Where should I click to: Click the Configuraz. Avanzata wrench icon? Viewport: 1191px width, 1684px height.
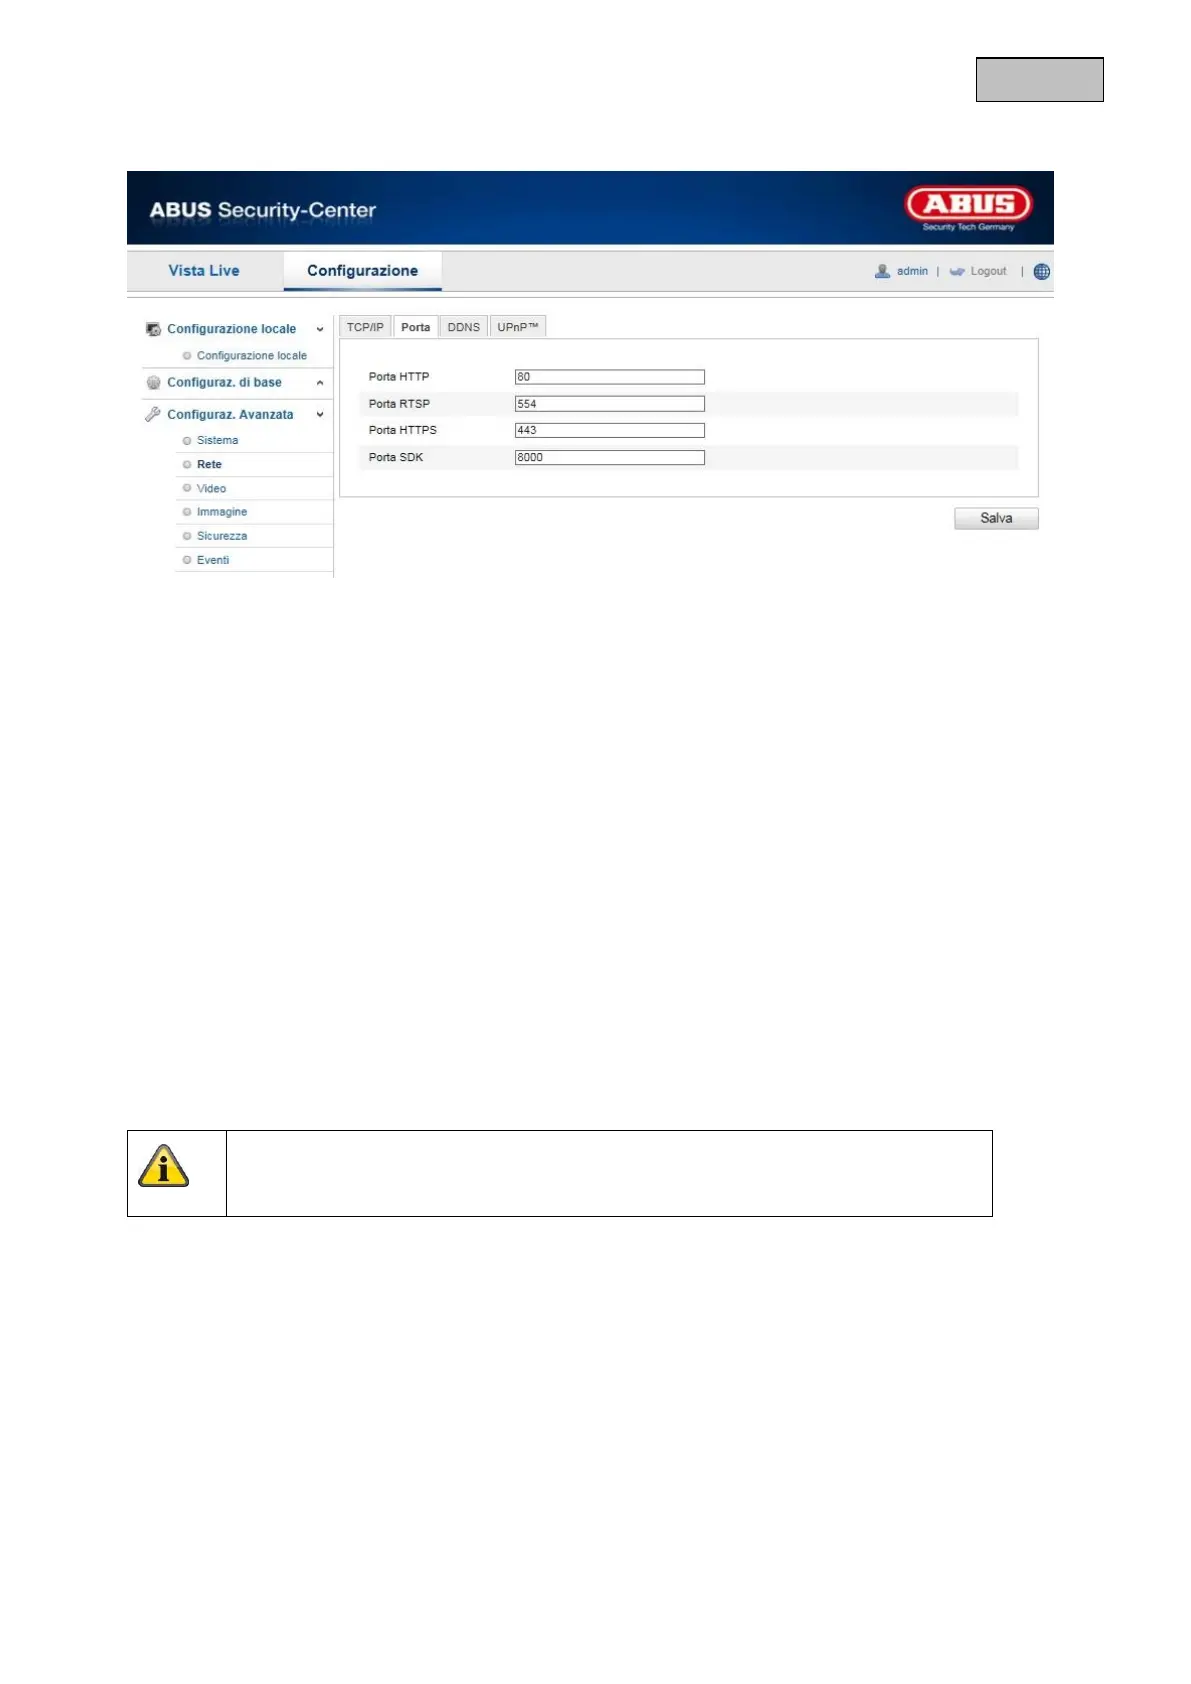(x=153, y=414)
